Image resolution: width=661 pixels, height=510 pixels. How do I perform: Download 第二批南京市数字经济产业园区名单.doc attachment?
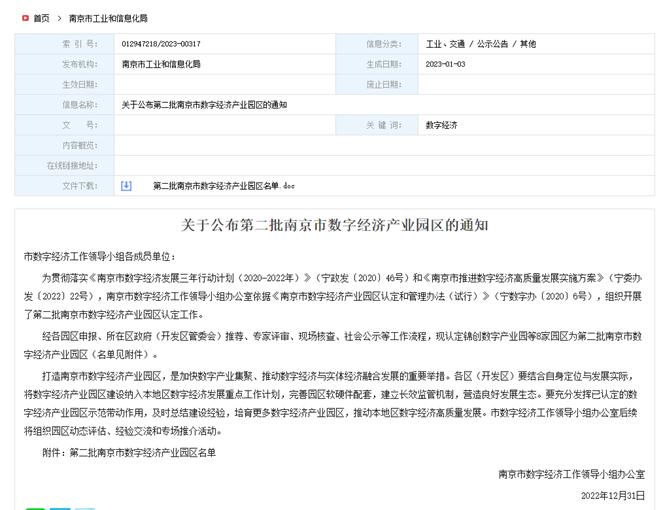(x=223, y=186)
